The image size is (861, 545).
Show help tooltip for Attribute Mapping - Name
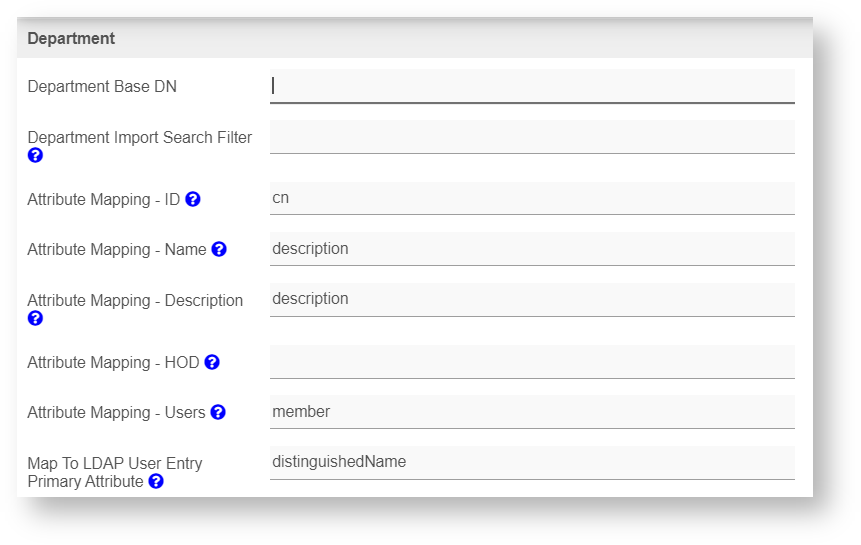[x=219, y=249]
